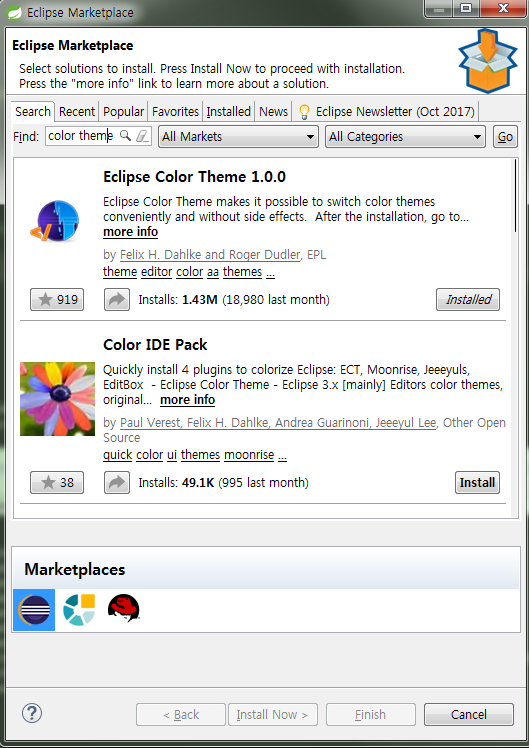Click the Eclipse Color Theme logo
The width and height of the screenshot is (529, 748).
tap(55, 221)
